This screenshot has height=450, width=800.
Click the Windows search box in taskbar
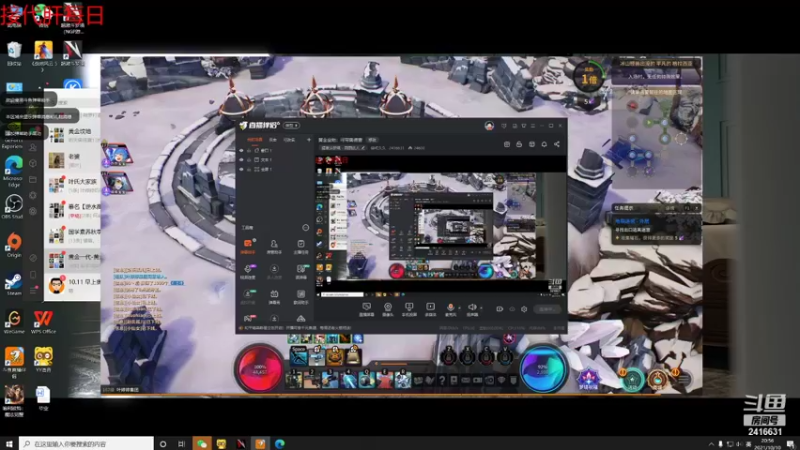[86, 443]
